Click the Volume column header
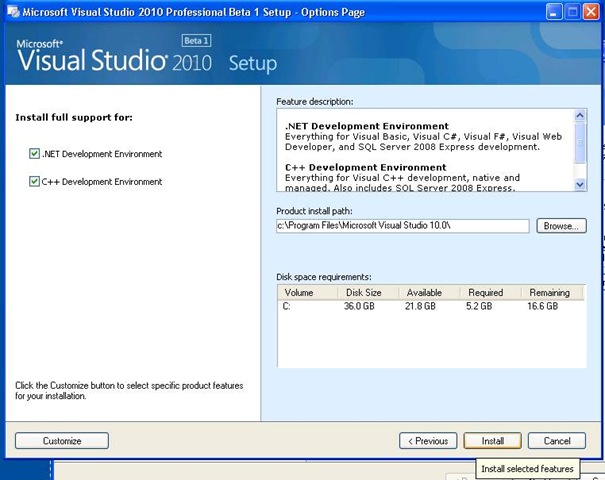 pos(308,292)
